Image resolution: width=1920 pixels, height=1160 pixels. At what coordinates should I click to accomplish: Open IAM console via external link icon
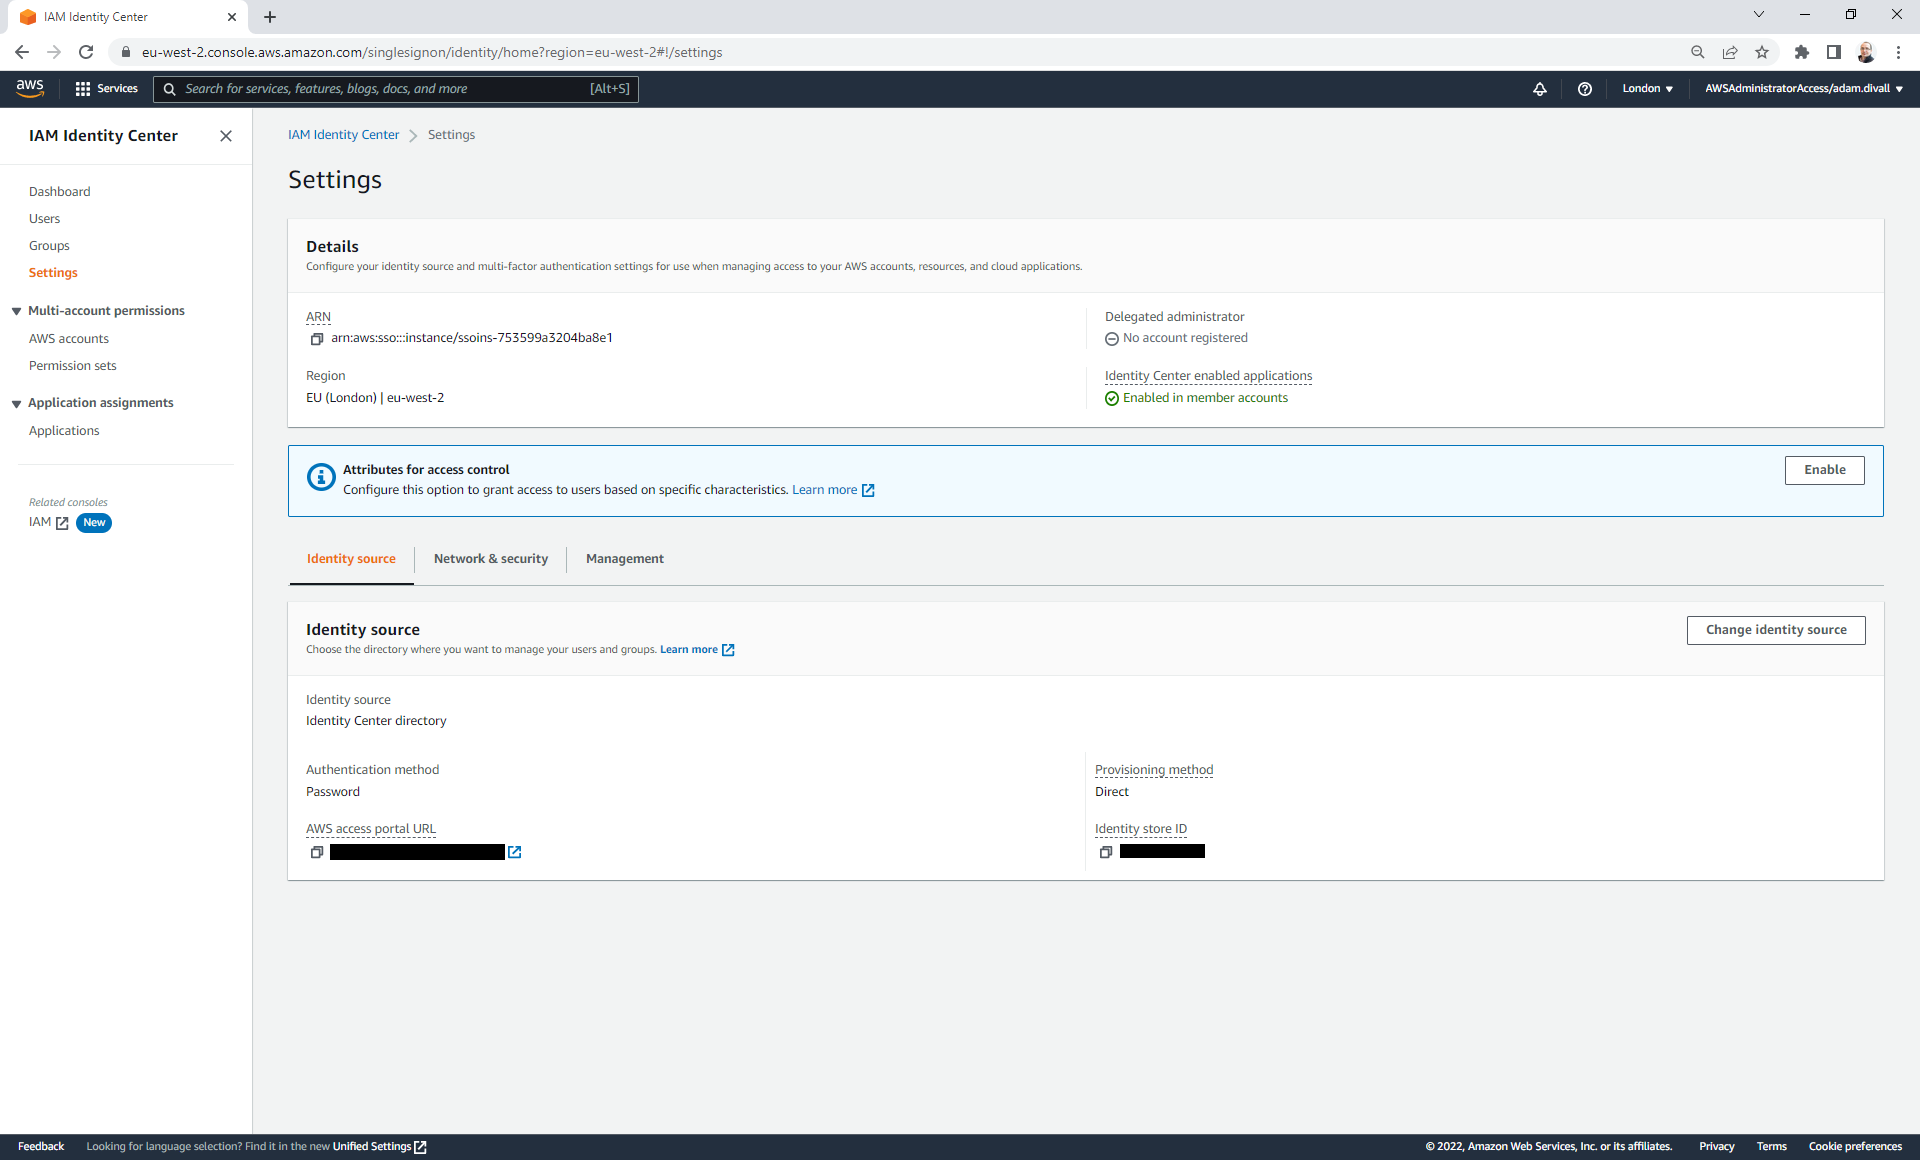(62, 522)
